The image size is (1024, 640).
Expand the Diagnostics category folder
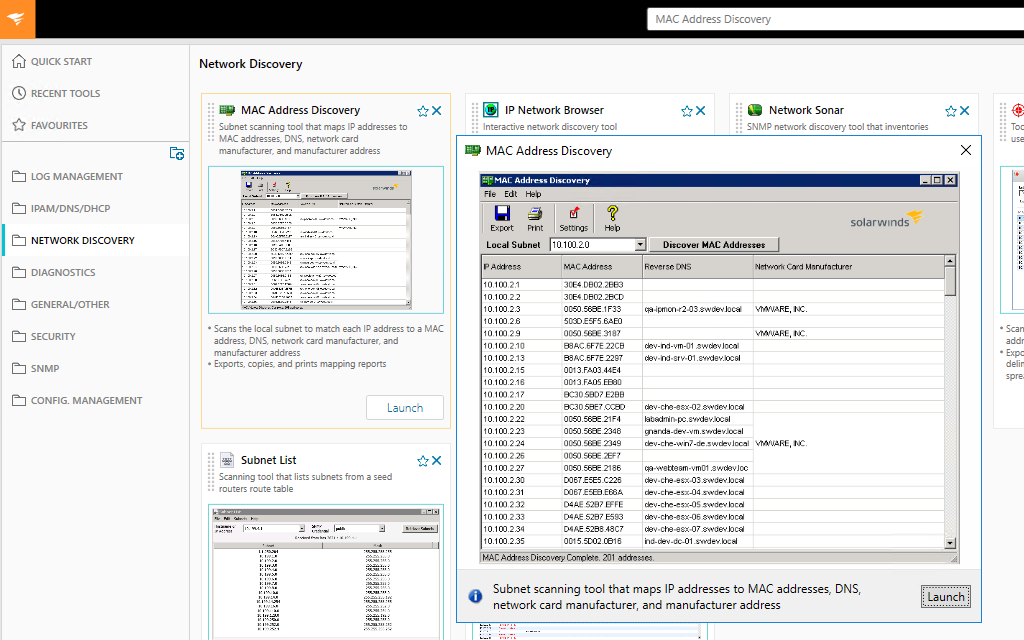tap(63, 272)
